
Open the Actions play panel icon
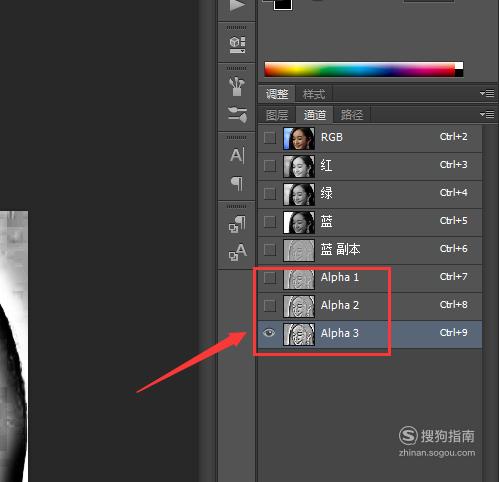(237, 6)
